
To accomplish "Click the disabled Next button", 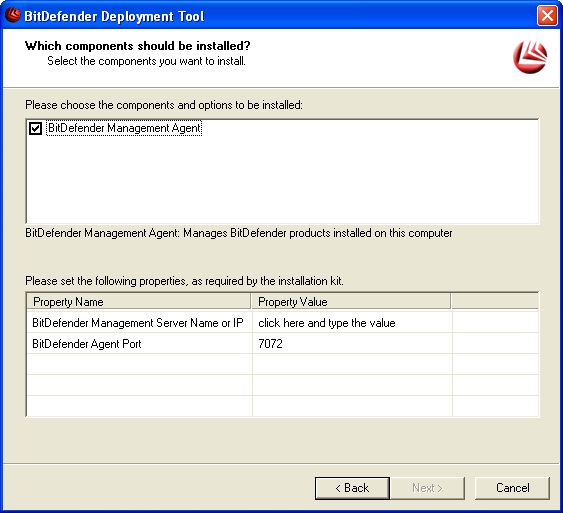I will (427, 488).
